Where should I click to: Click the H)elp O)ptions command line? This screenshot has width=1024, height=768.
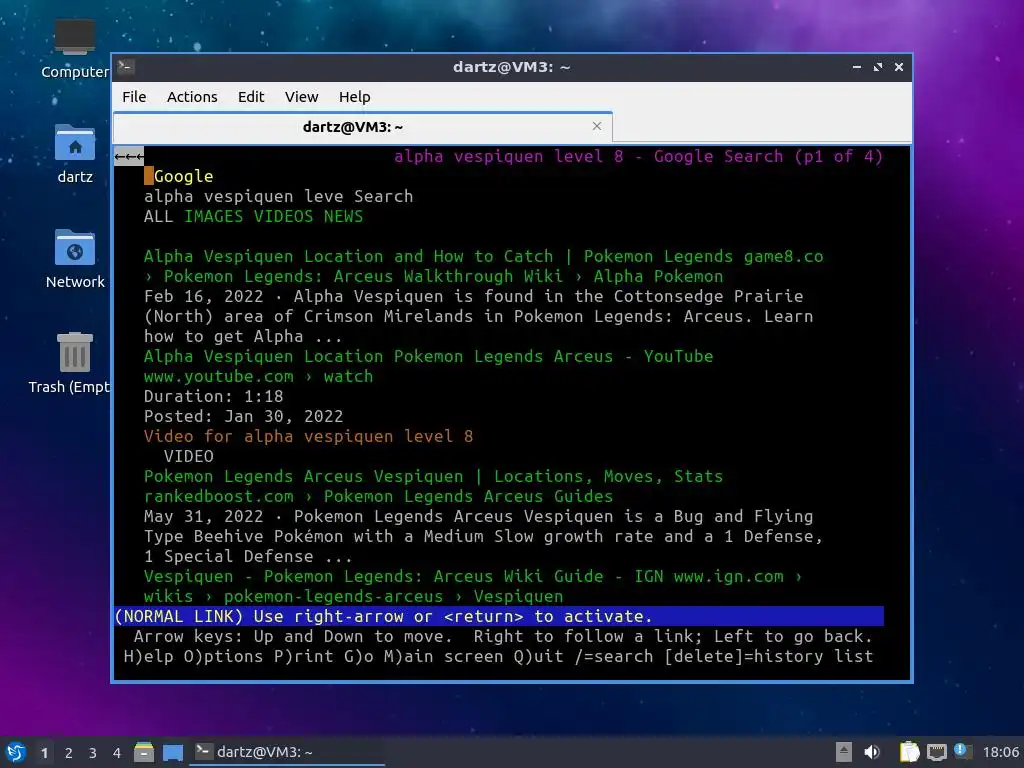point(498,656)
